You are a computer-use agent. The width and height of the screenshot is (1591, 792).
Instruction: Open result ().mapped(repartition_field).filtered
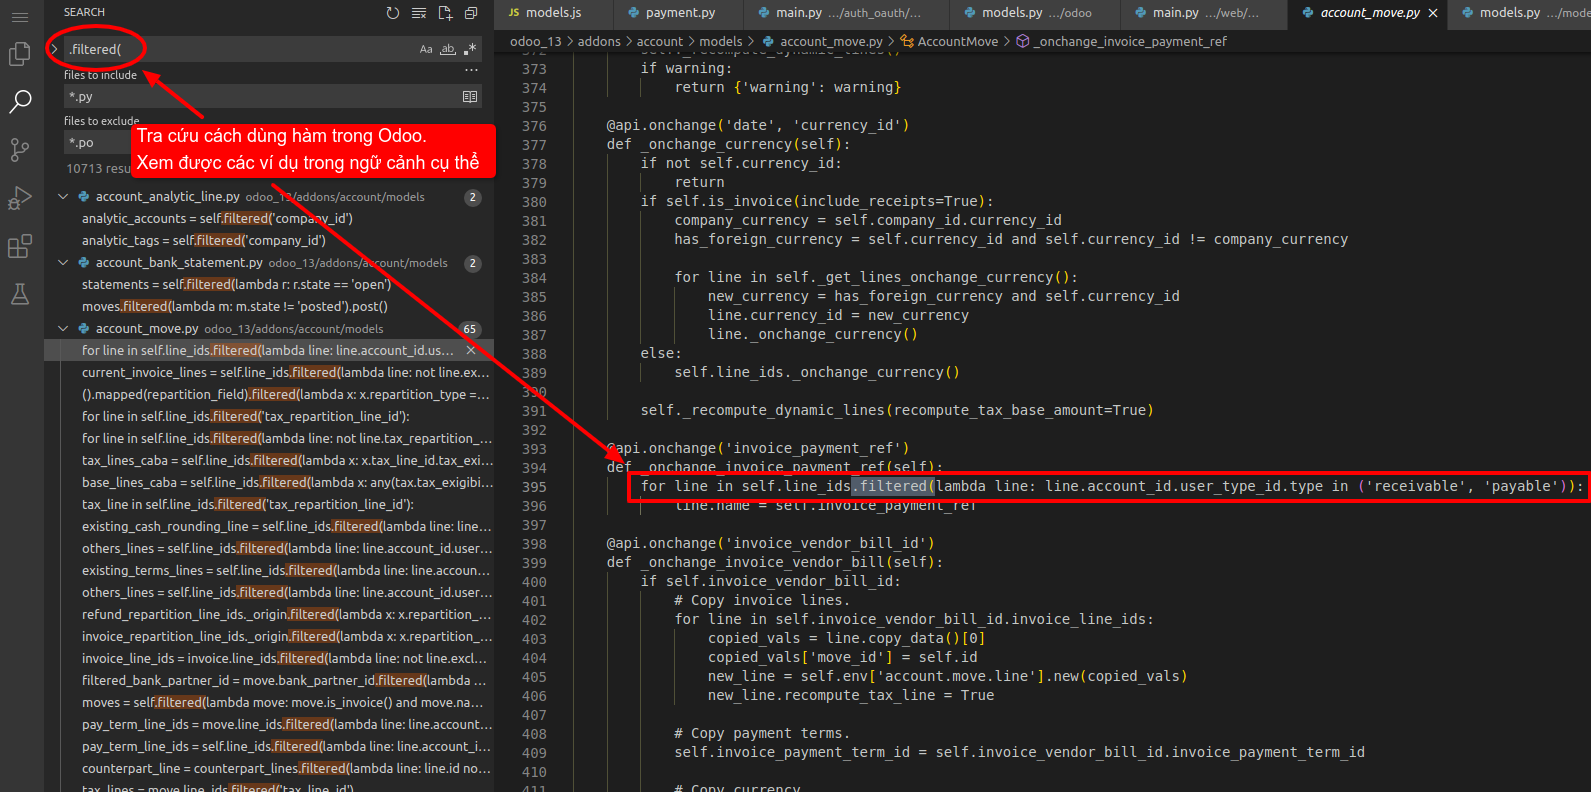click(x=286, y=395)
